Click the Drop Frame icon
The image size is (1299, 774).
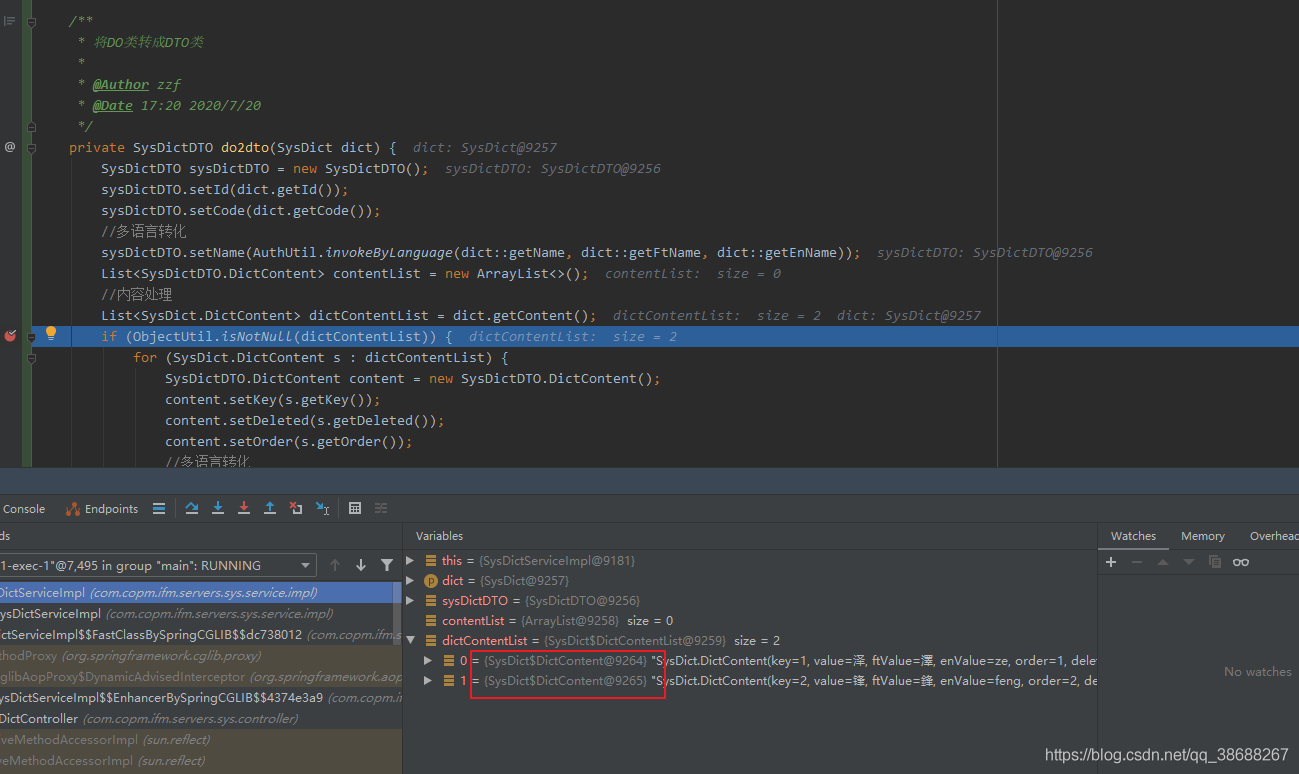click(x=296, y=508)
